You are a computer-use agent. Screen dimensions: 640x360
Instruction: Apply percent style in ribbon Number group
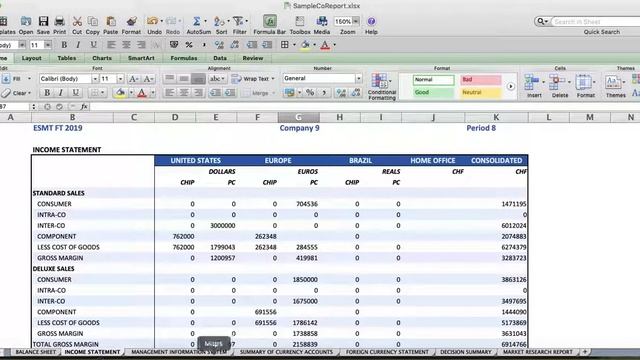(x=310, y=93)
